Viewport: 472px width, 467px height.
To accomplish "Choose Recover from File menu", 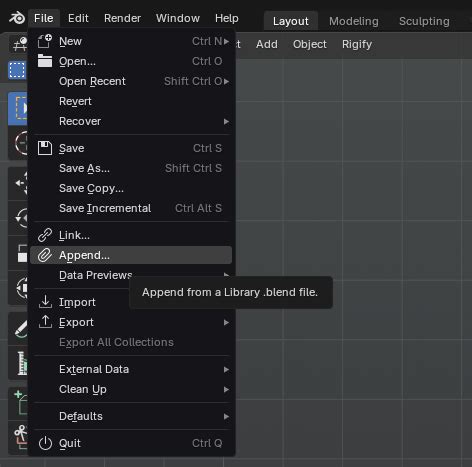I will coord(131,121).
